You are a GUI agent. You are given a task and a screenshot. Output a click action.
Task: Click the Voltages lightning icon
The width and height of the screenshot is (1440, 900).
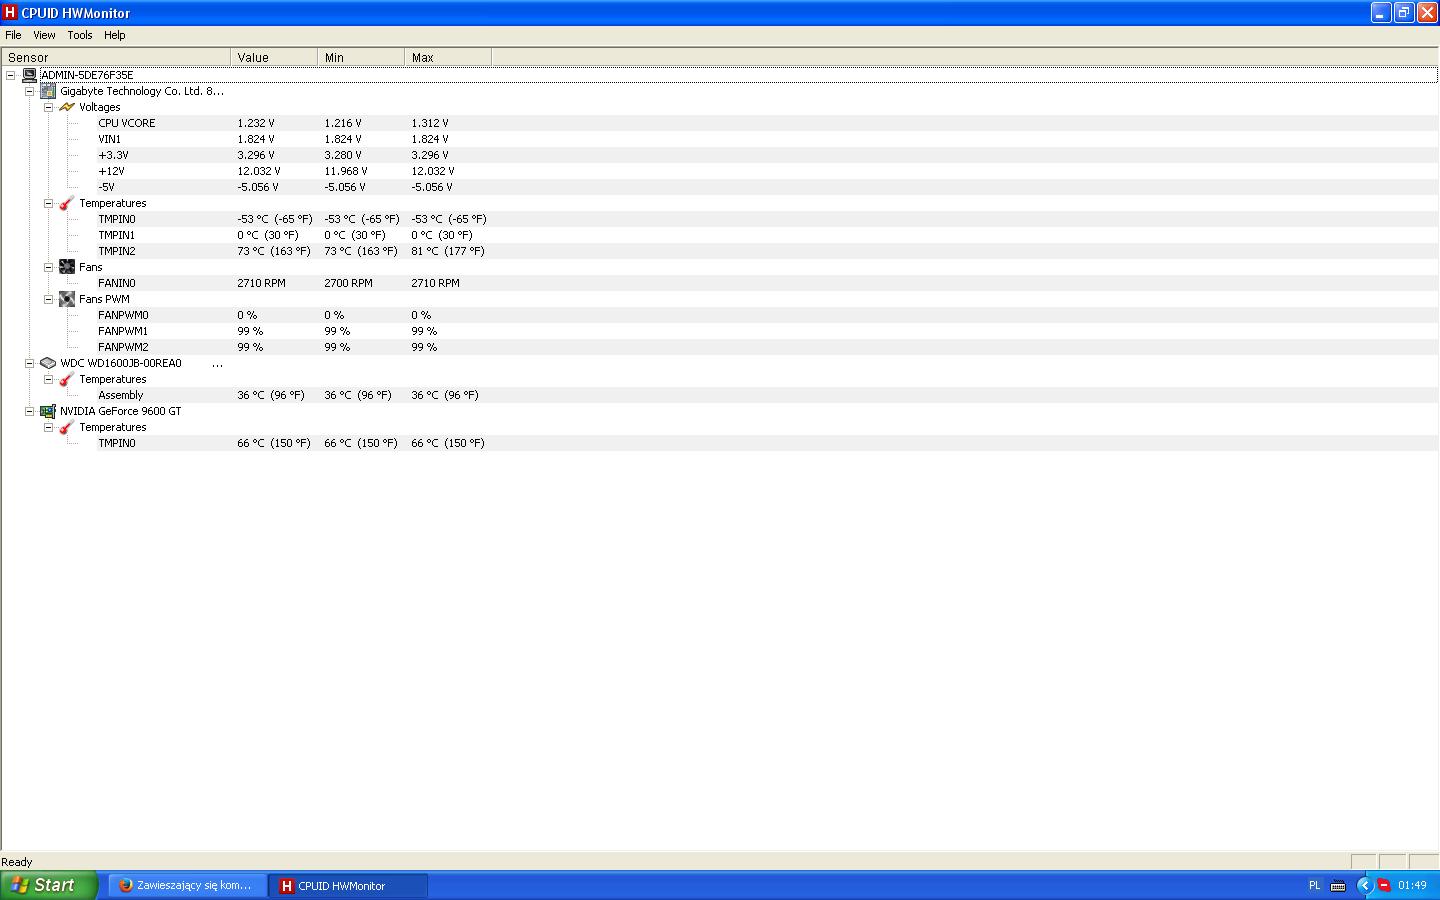[x=67, y=107]
